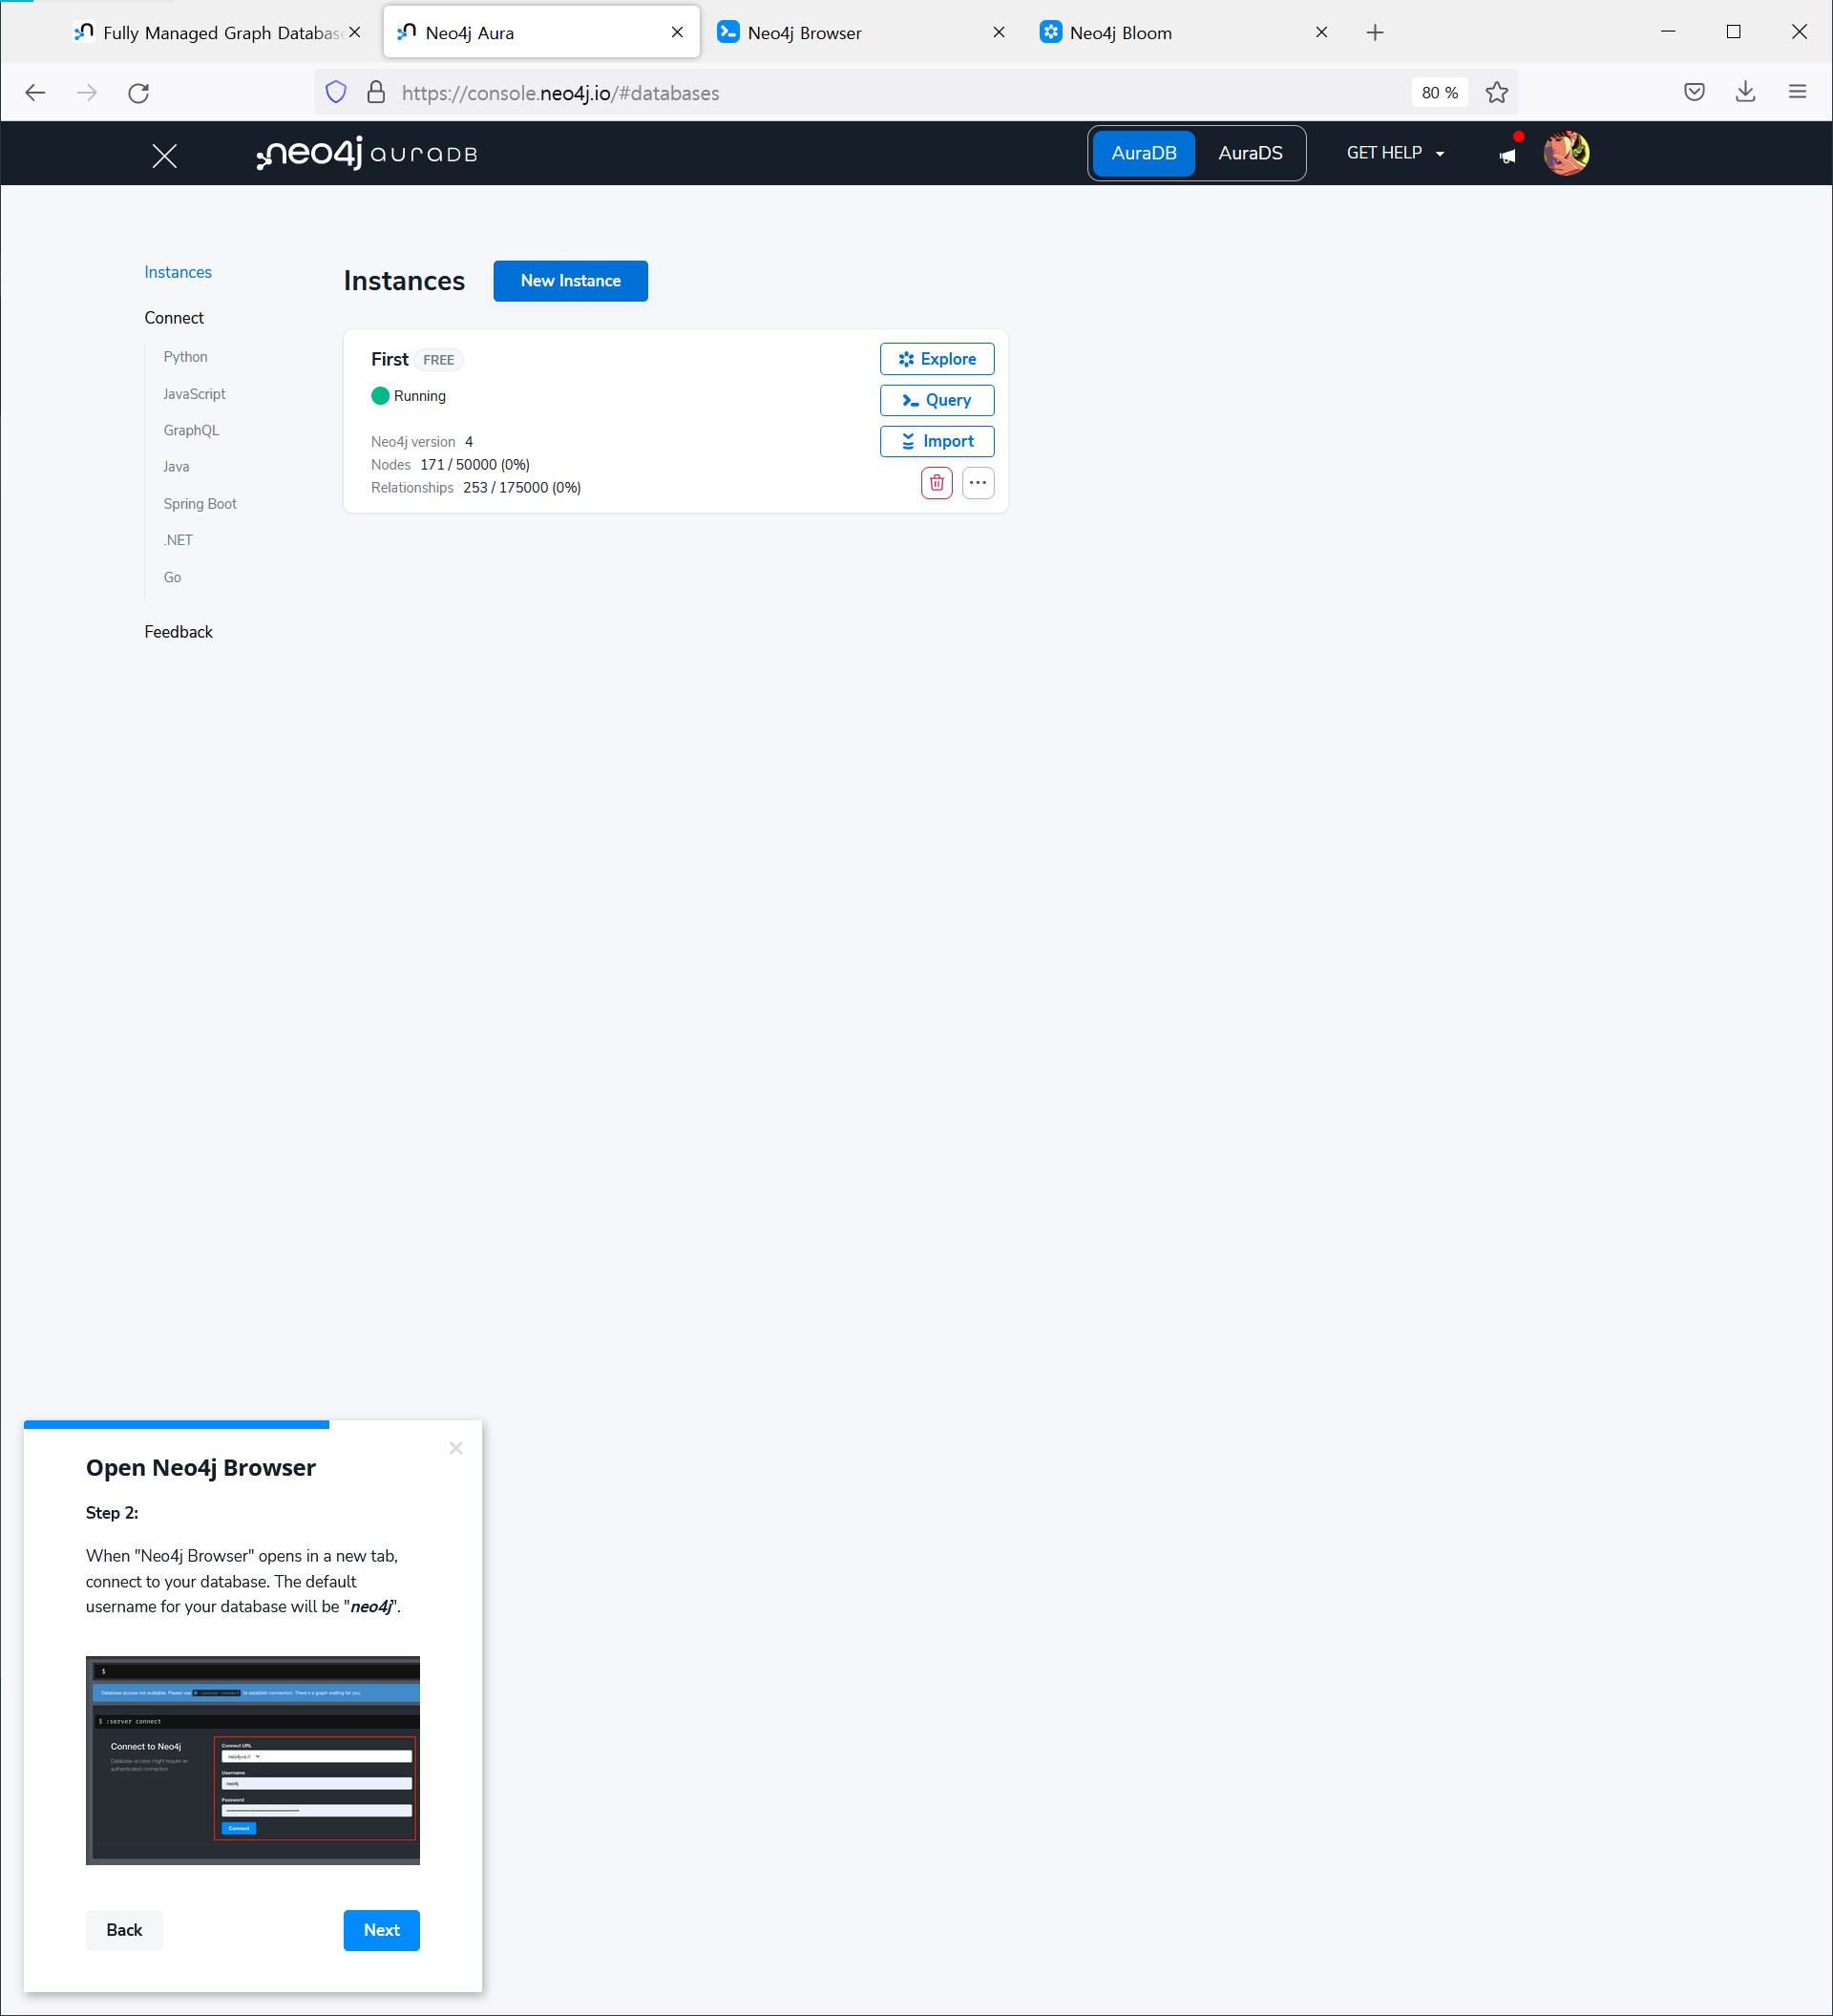Open Python connect guide link
This screenshot has width=1833, height=2016.
(185, 357)
